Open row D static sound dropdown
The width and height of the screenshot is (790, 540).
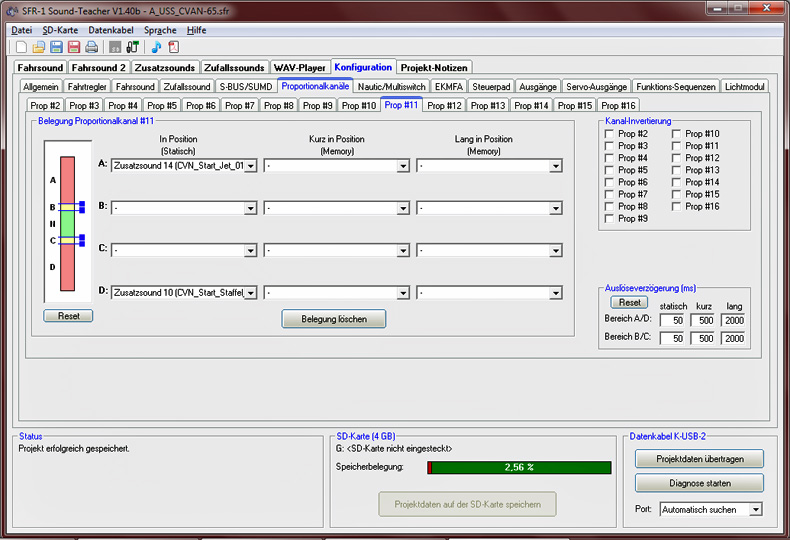point(250,293)
